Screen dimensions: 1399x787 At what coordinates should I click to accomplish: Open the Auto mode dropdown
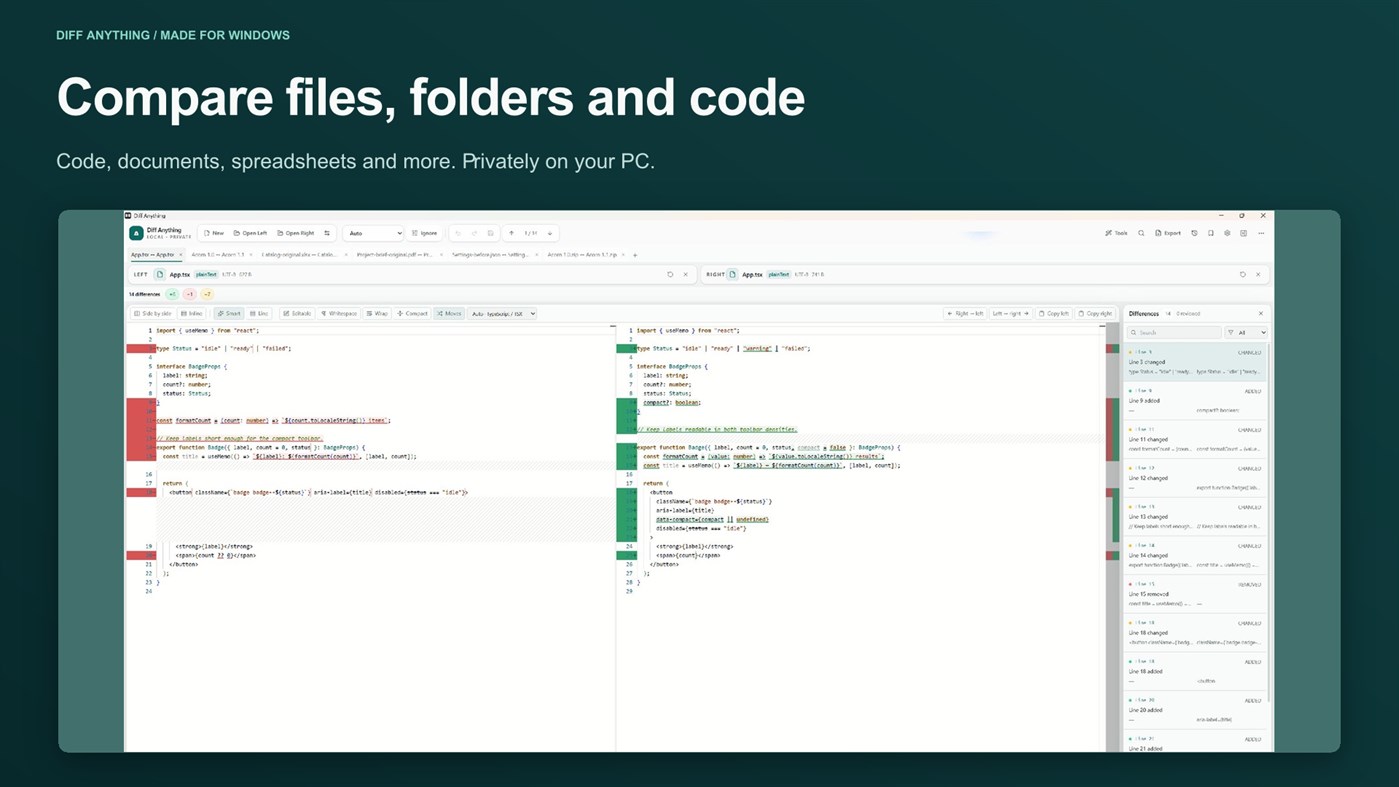click(374, 233)
